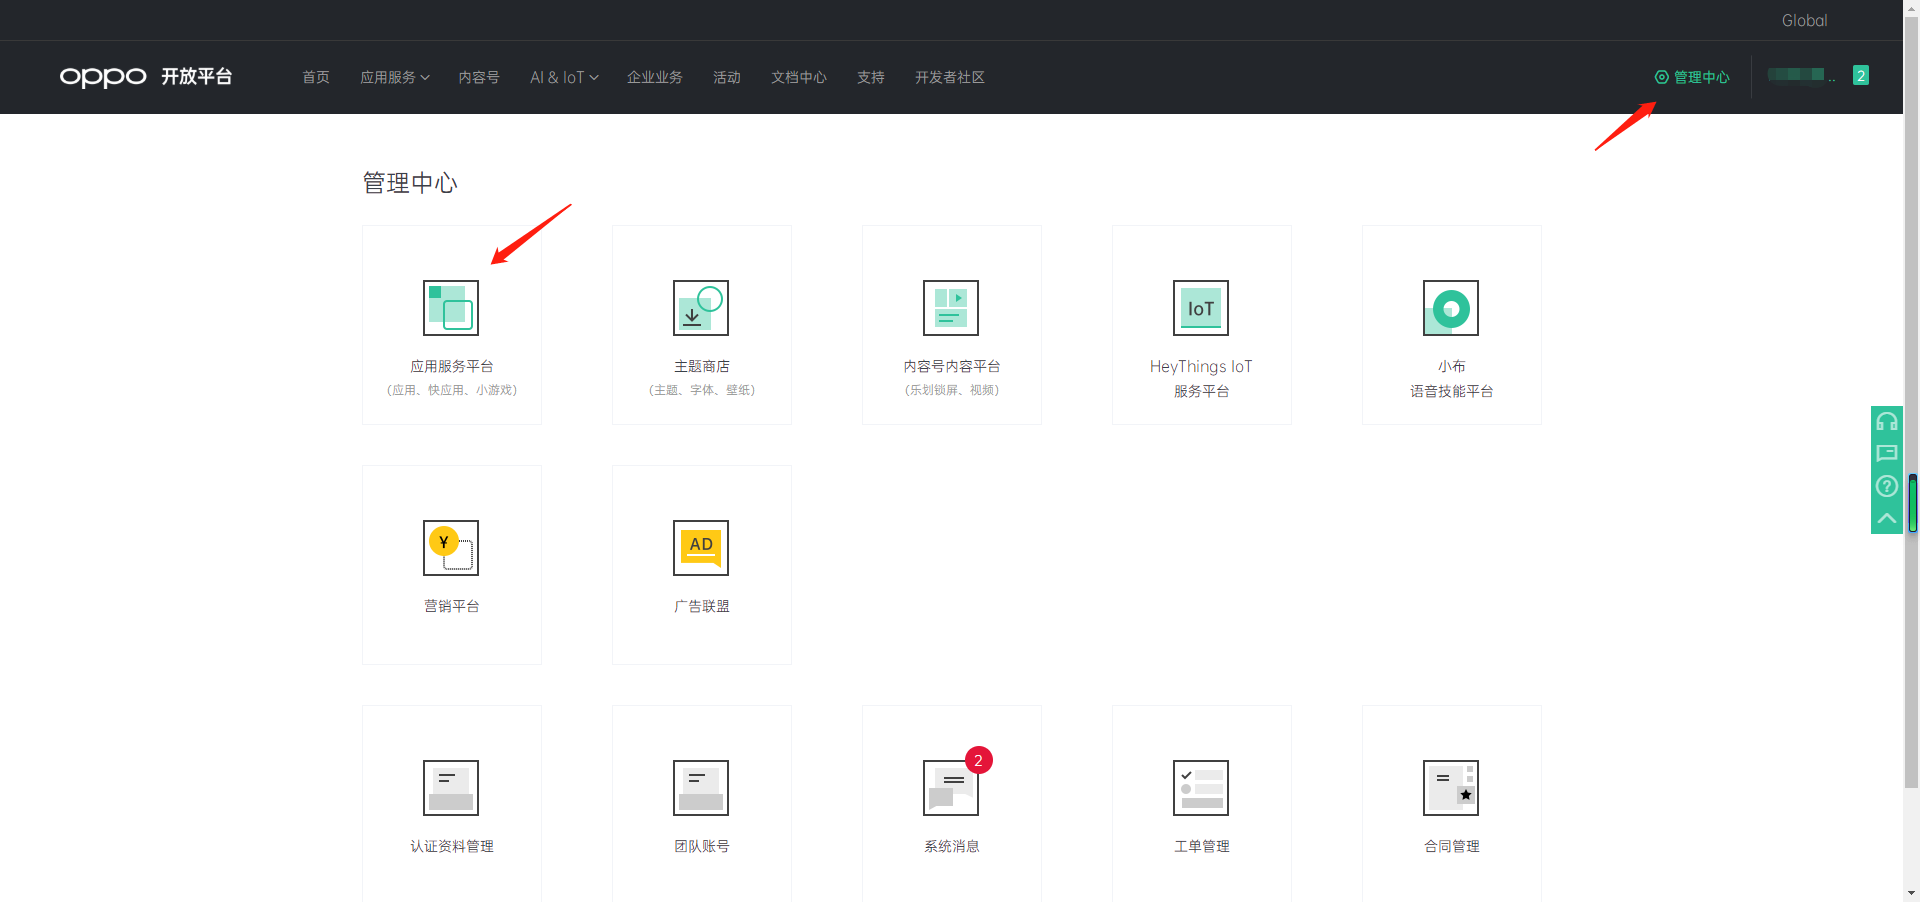Click the 认证资料管理 label
This screenshot has width=1920, height=902.
click(452, 846)
